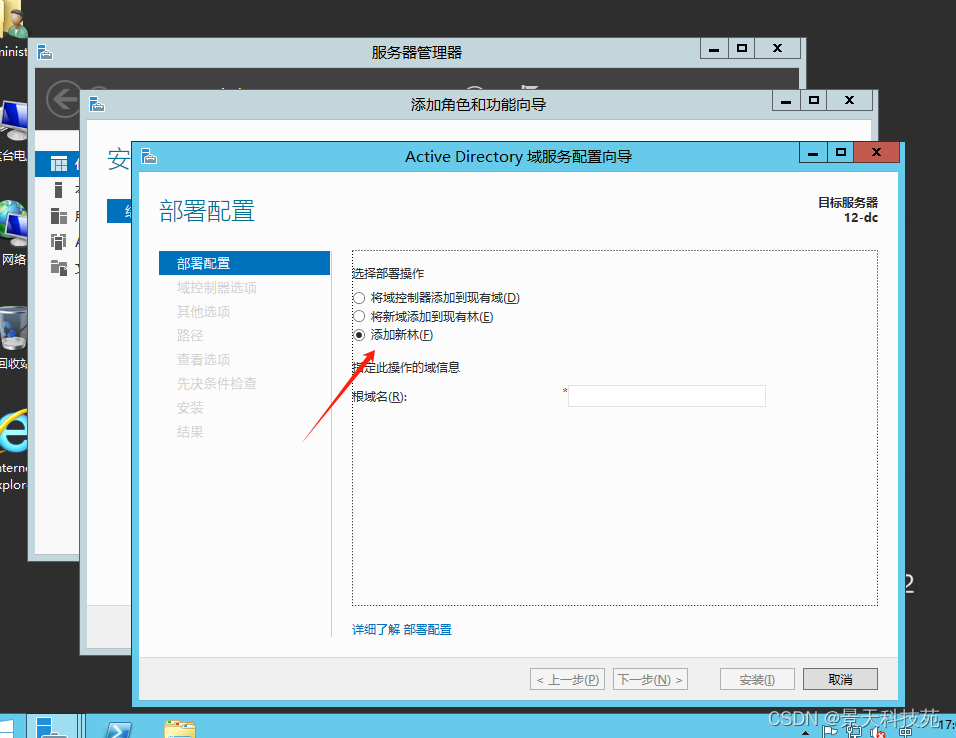This screenshot has height=738, width=956.
Task: Click the 12-dc target server name
Action: [x=860, y=218]
